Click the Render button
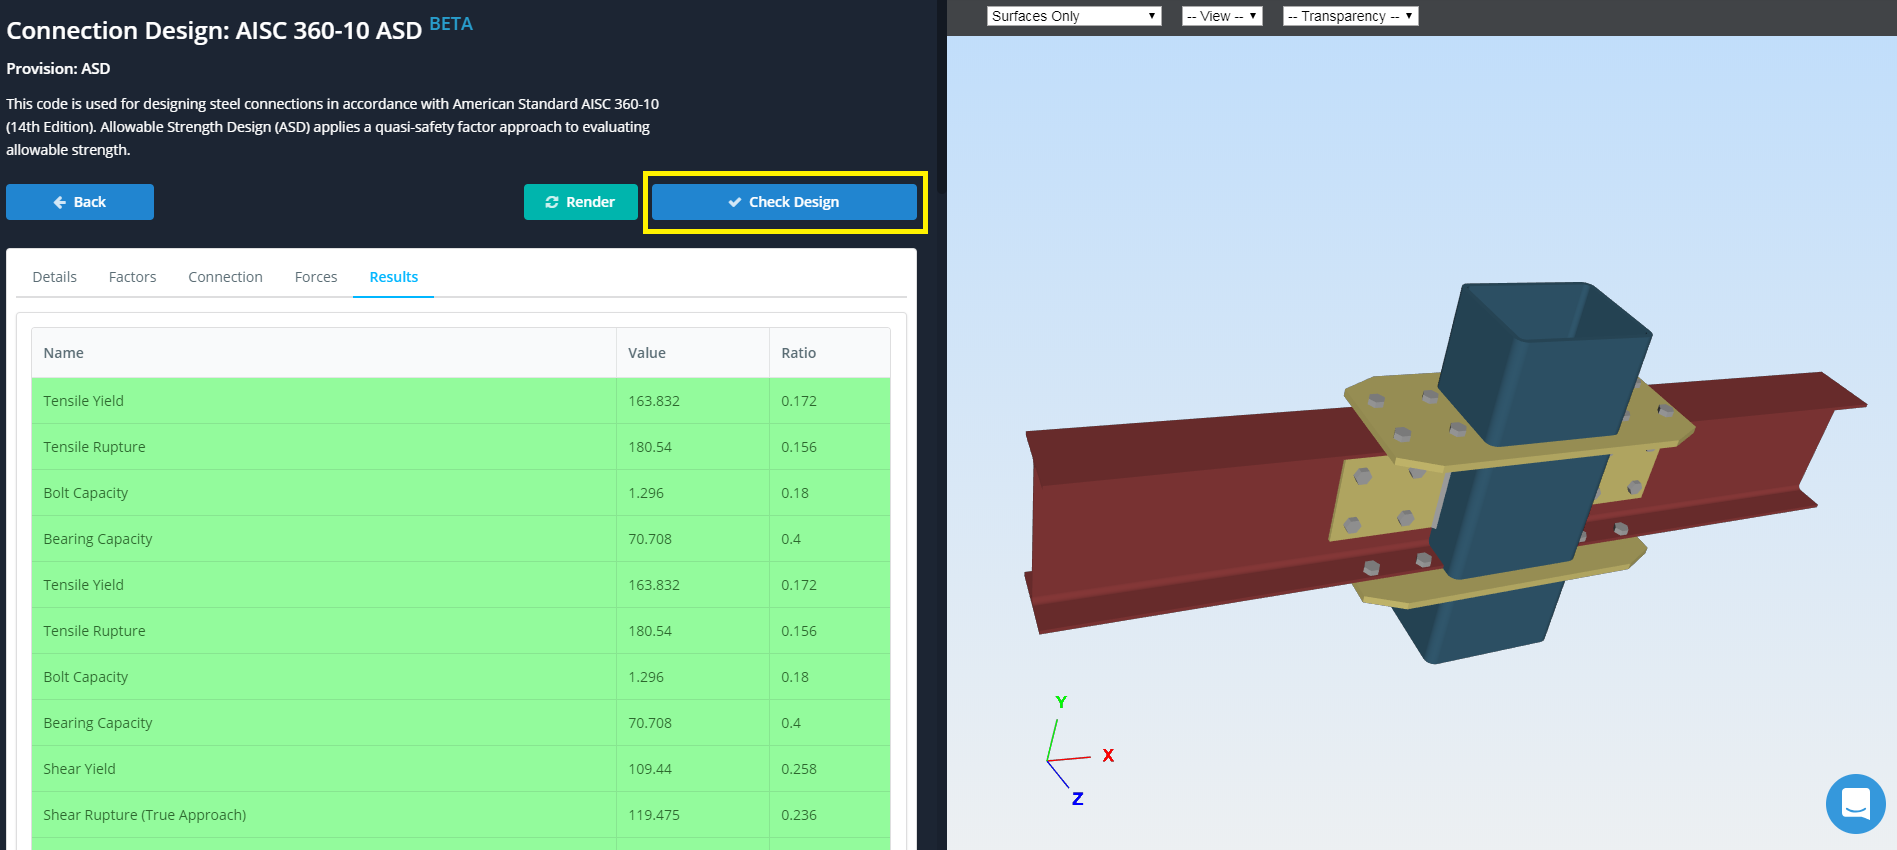Viewport: 1897px width, 850px height. click(x=581, y=202)
